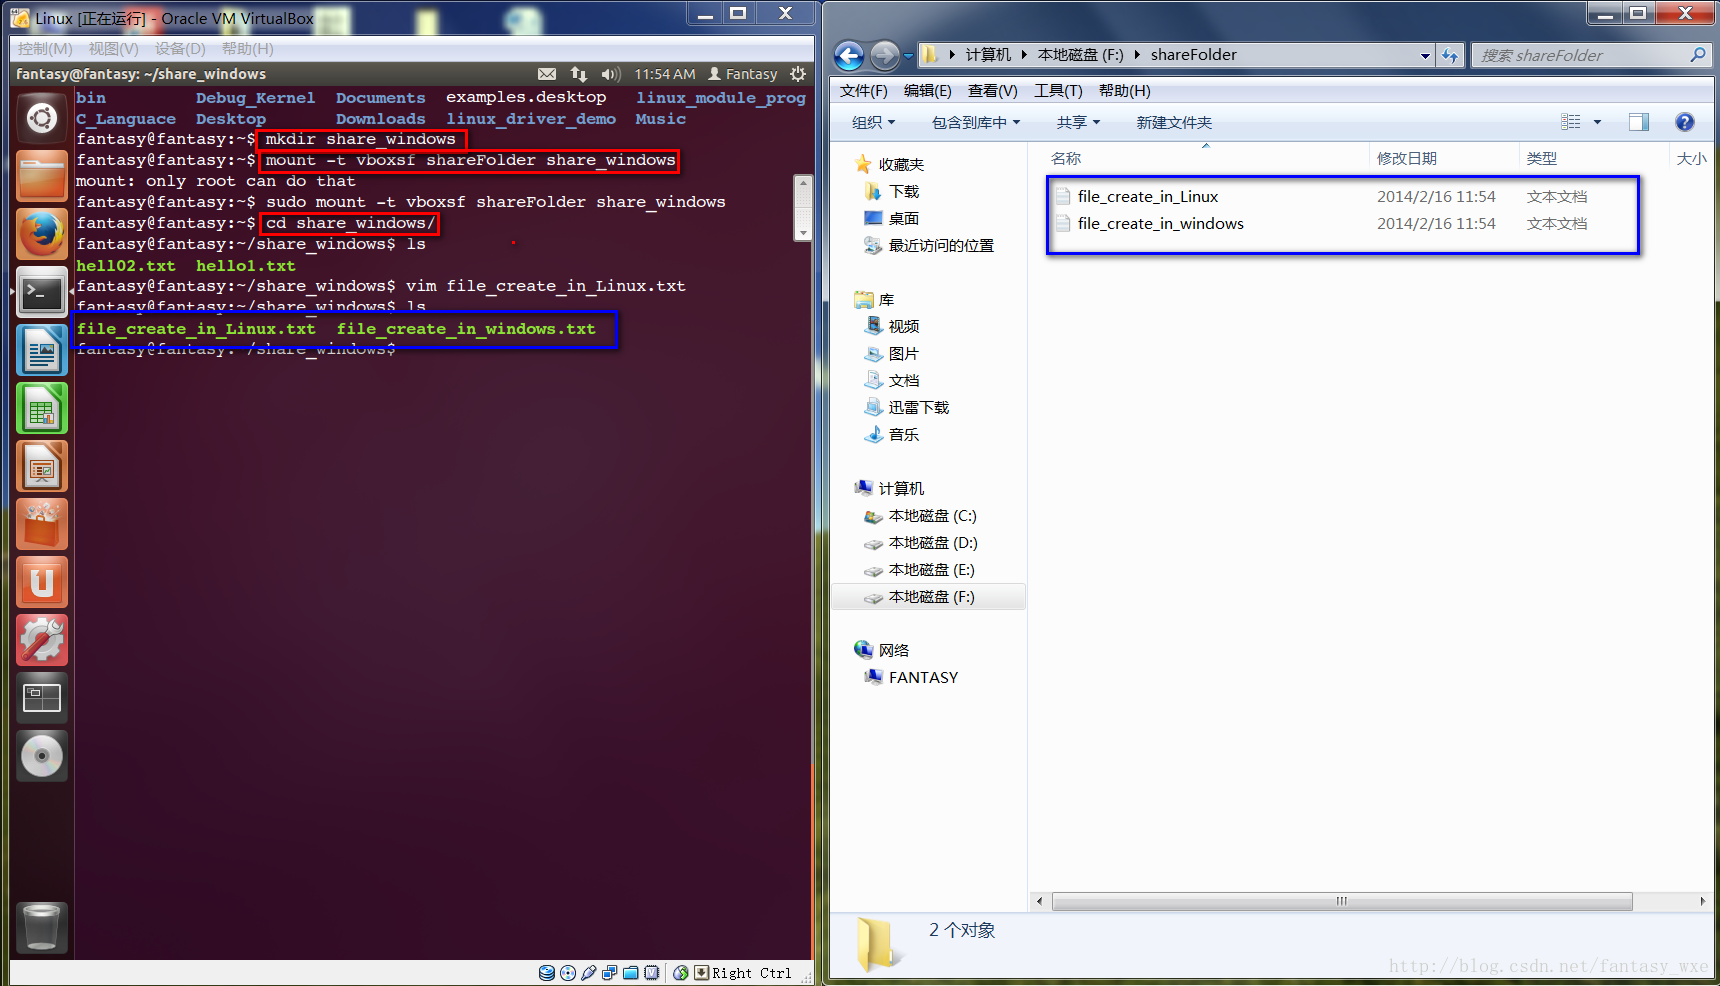Viewport: 1720px width, 986px height.
Task: Click 新建文件夹 button in Explorer toolbar
Action: (x=1174, y=122)
